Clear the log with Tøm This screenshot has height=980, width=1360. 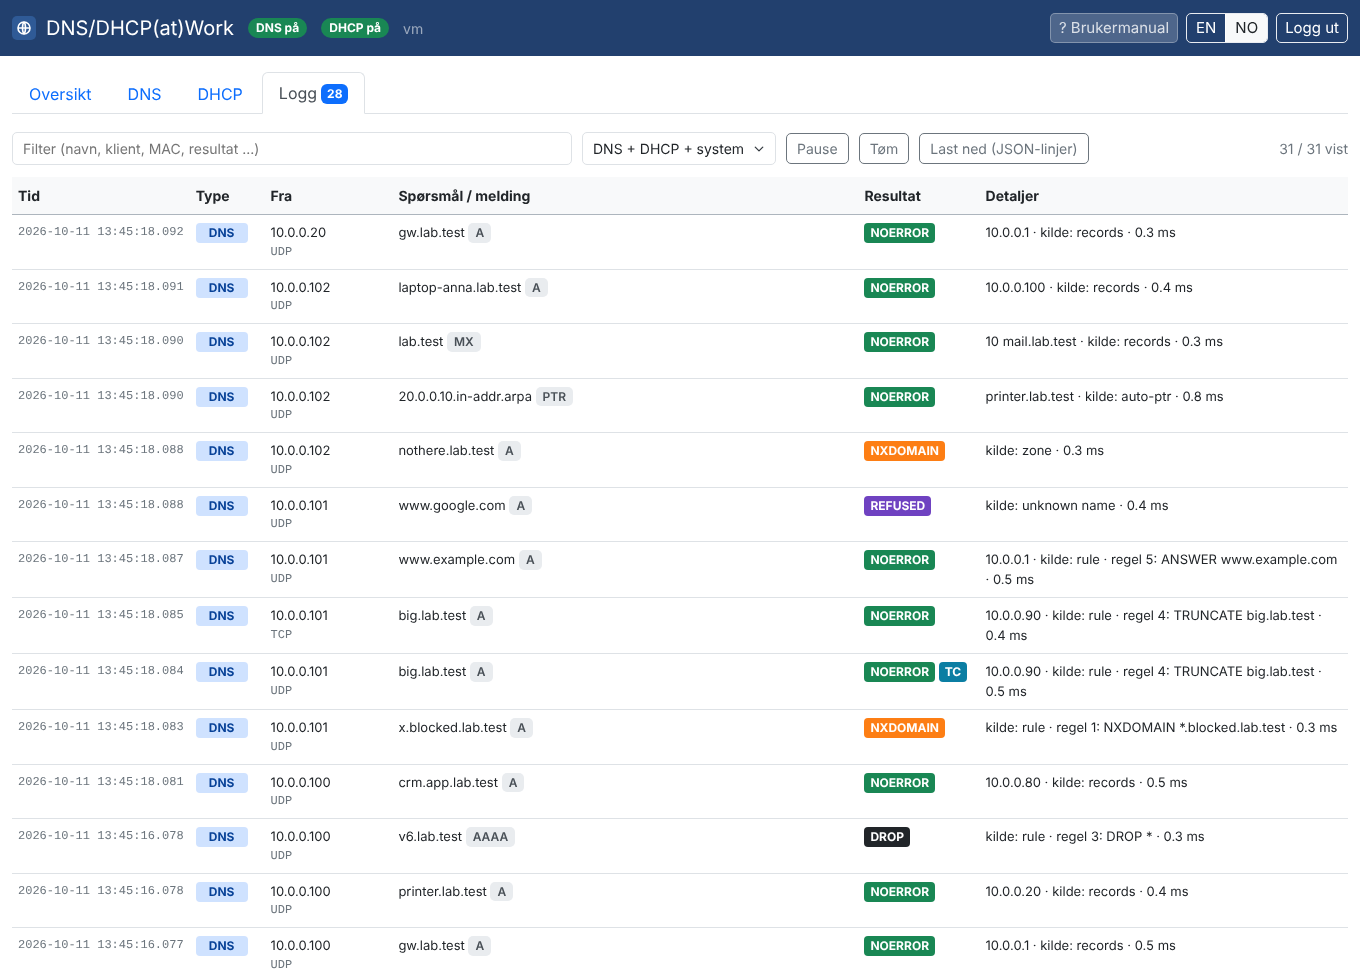(884, 149)
